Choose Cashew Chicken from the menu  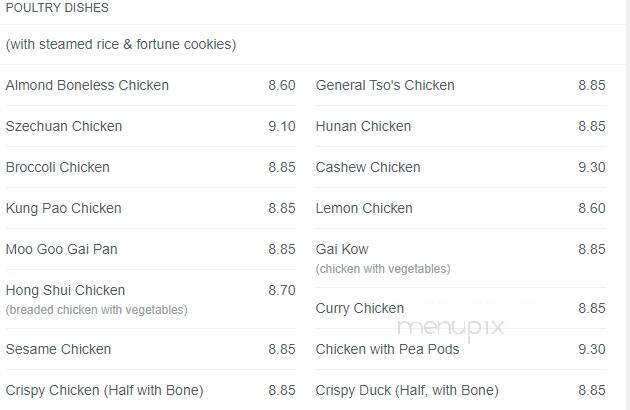(x=368, y=167)
